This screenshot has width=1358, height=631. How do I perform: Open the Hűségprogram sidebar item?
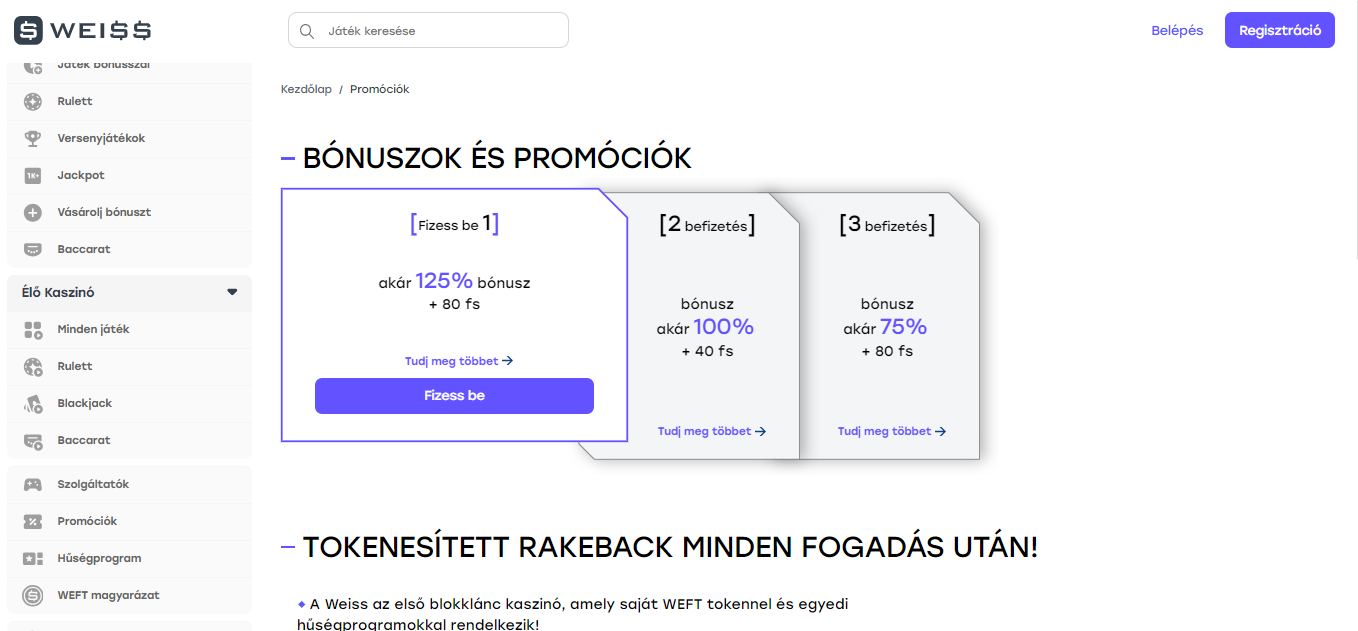(129, 558)
